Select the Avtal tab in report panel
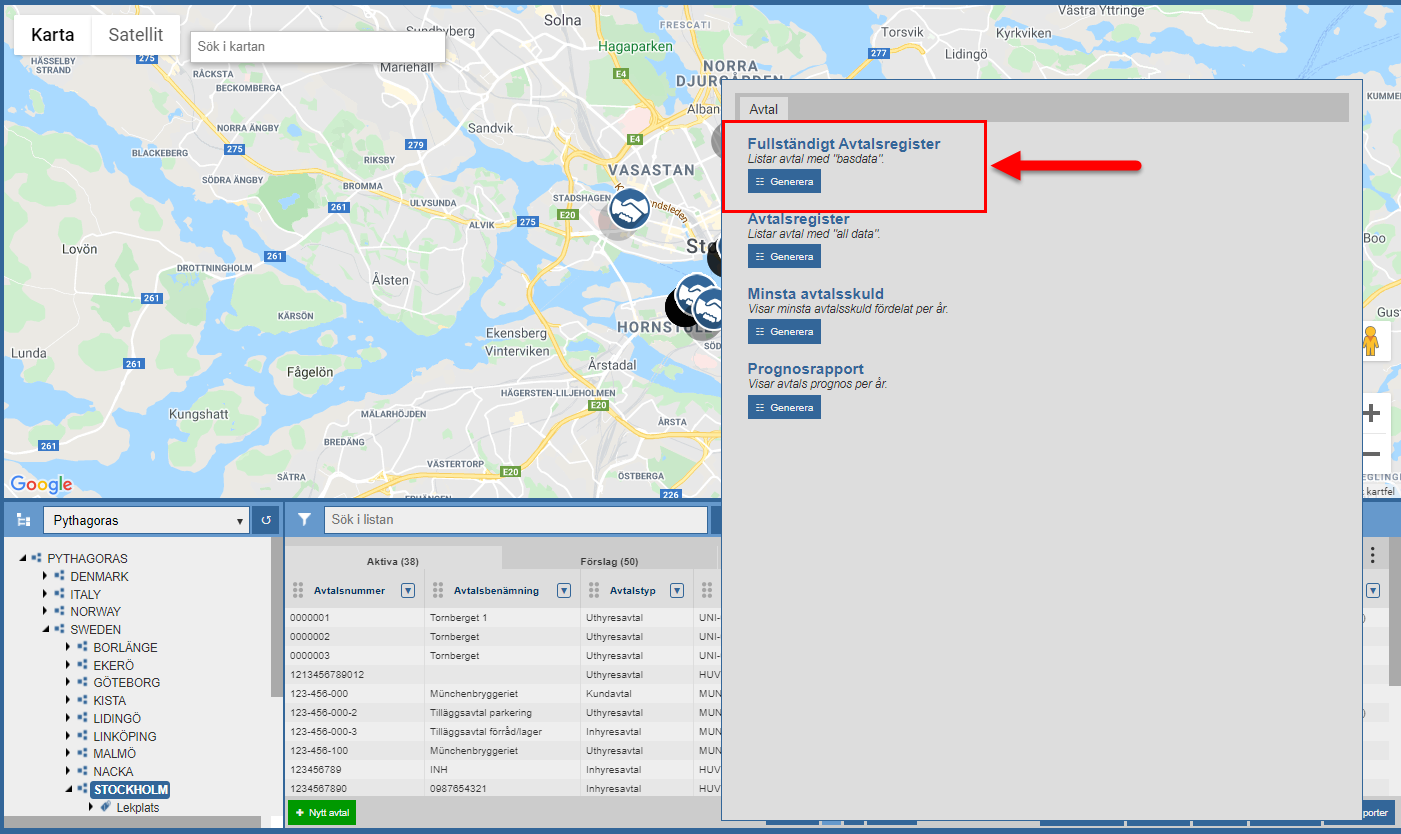This screenshot has height=834, width=1401. point(764,108)
